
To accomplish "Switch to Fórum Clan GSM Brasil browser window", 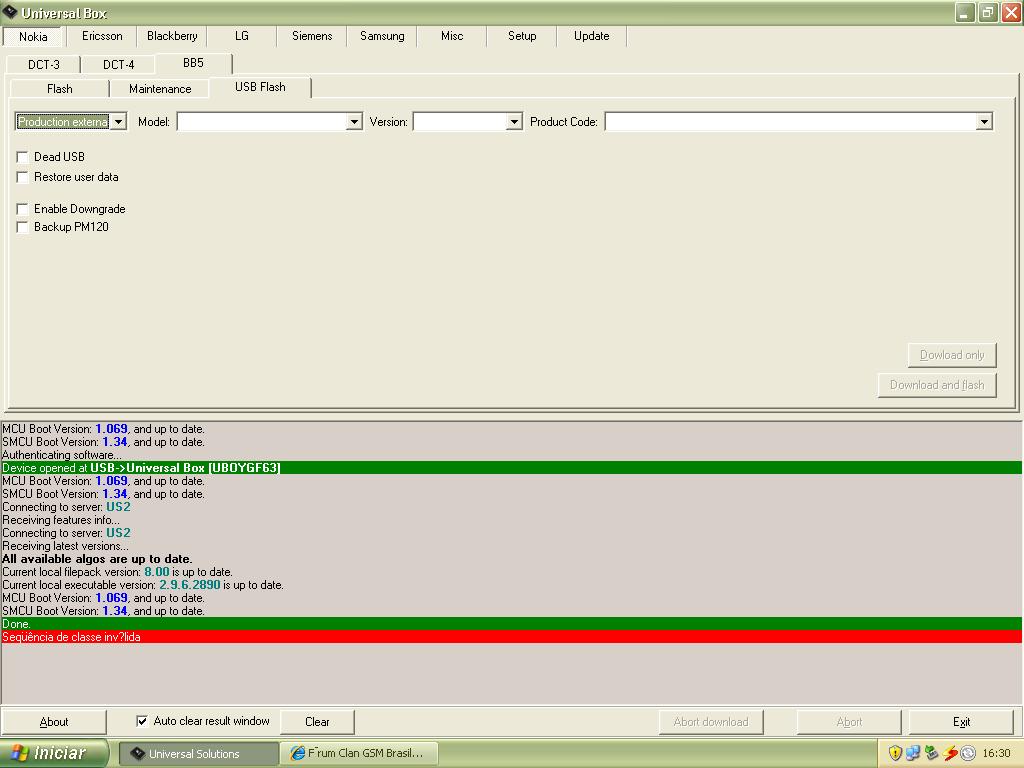I will (x=357, y=753).
